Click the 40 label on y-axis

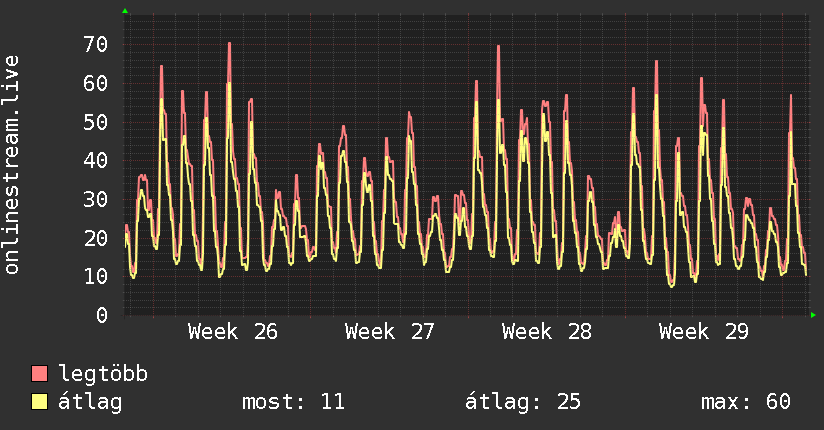click(x=96, y=161)
